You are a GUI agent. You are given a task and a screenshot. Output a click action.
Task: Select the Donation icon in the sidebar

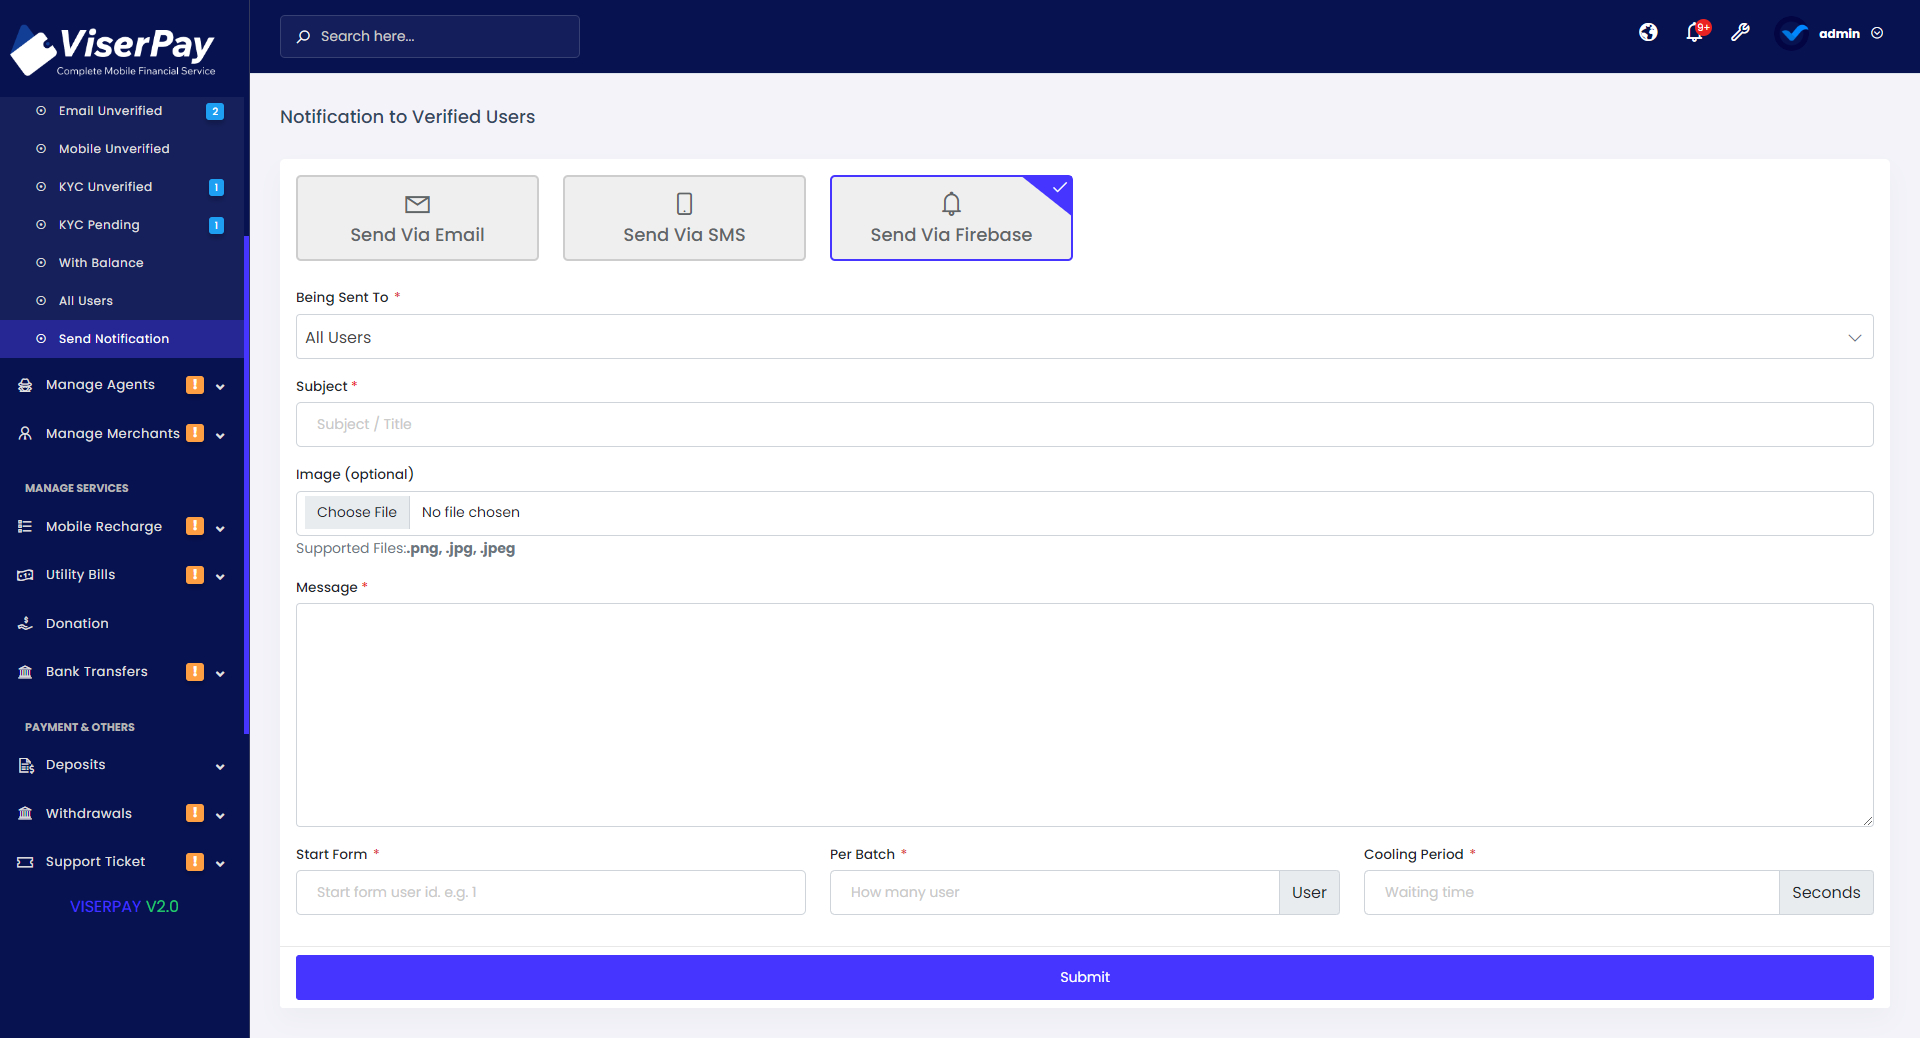[x=24, y=623]
